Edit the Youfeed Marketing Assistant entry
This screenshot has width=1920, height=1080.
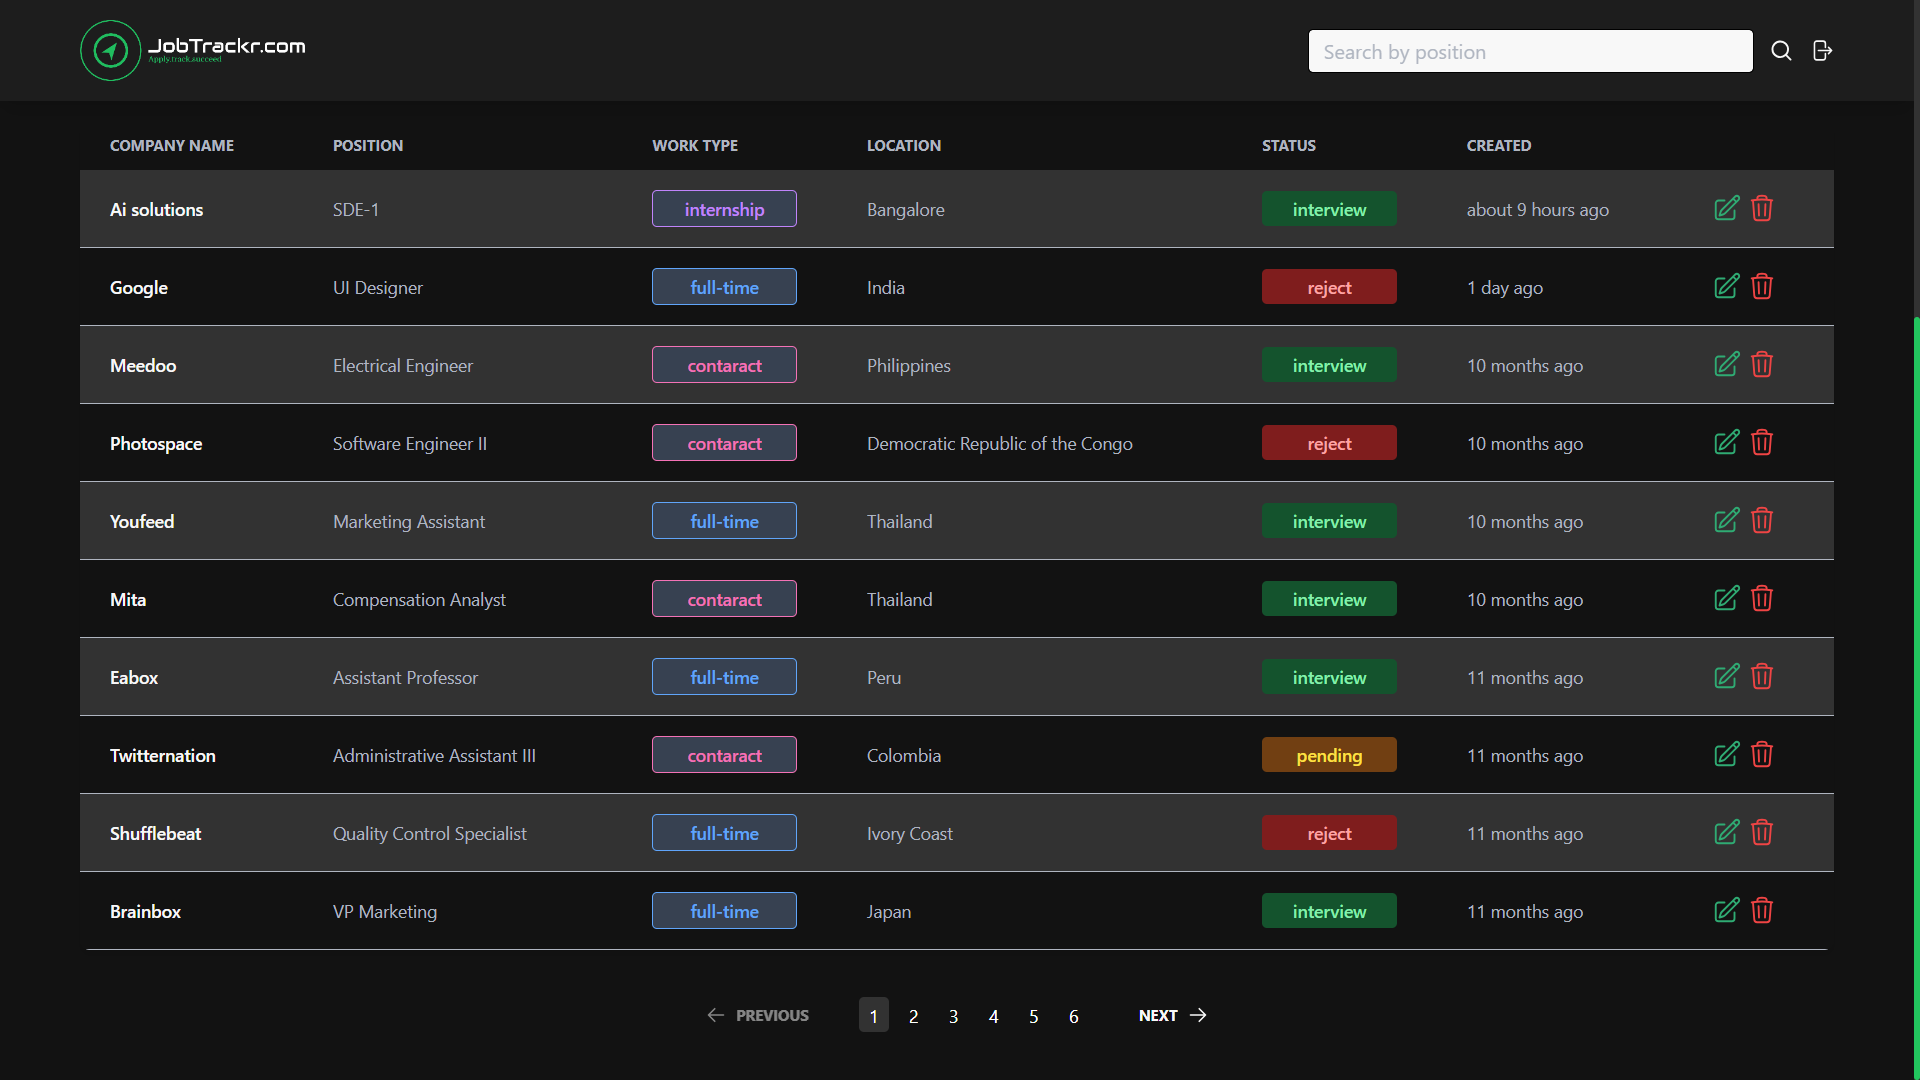click(1726, 521)
